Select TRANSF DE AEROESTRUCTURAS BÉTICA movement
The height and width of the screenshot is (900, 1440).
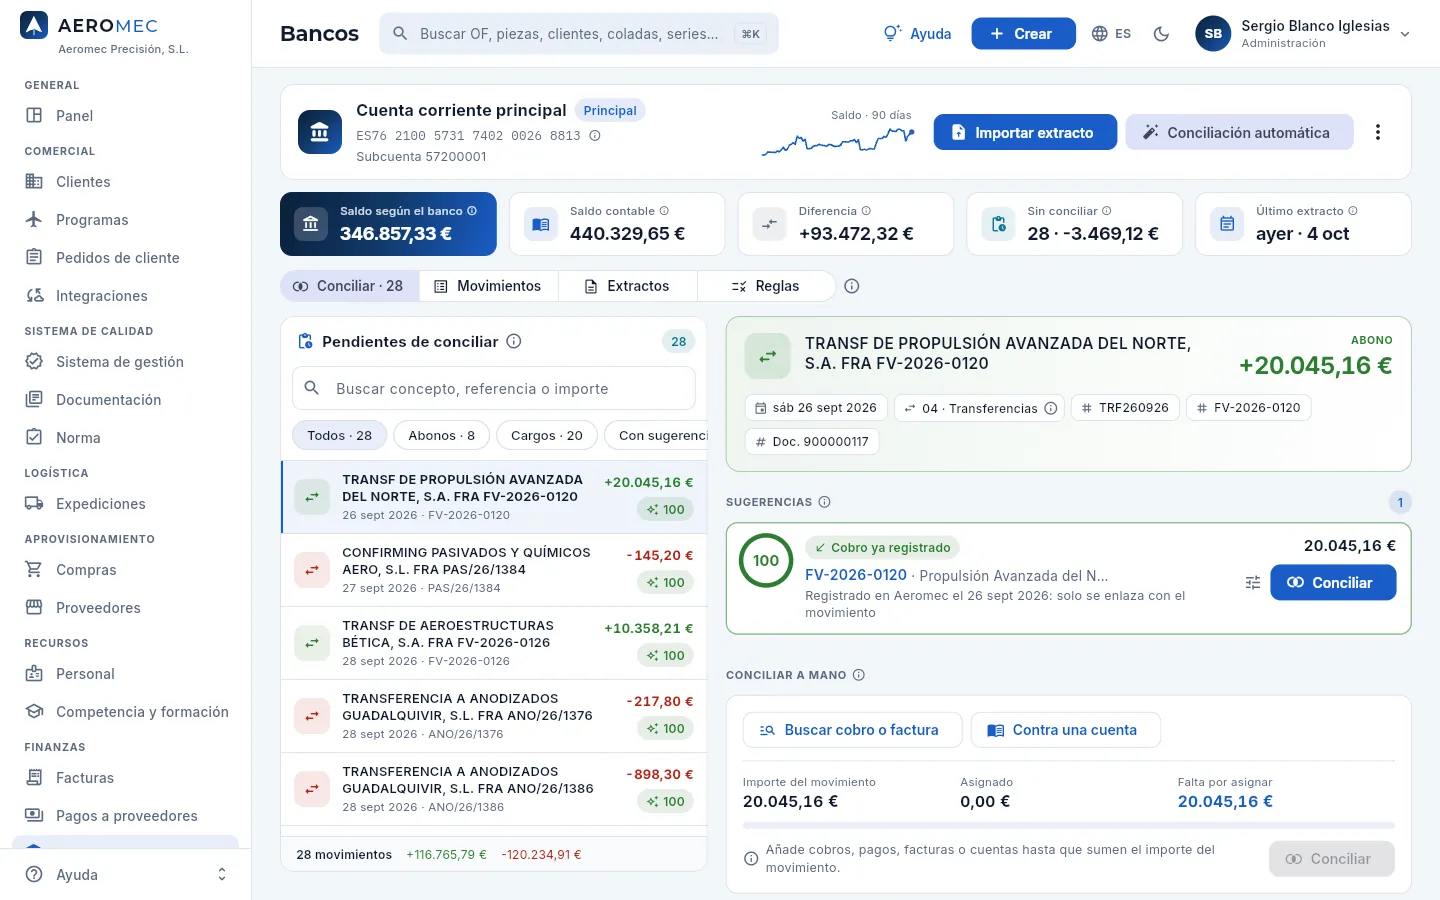pyautogui.click(x=494, y=643)
